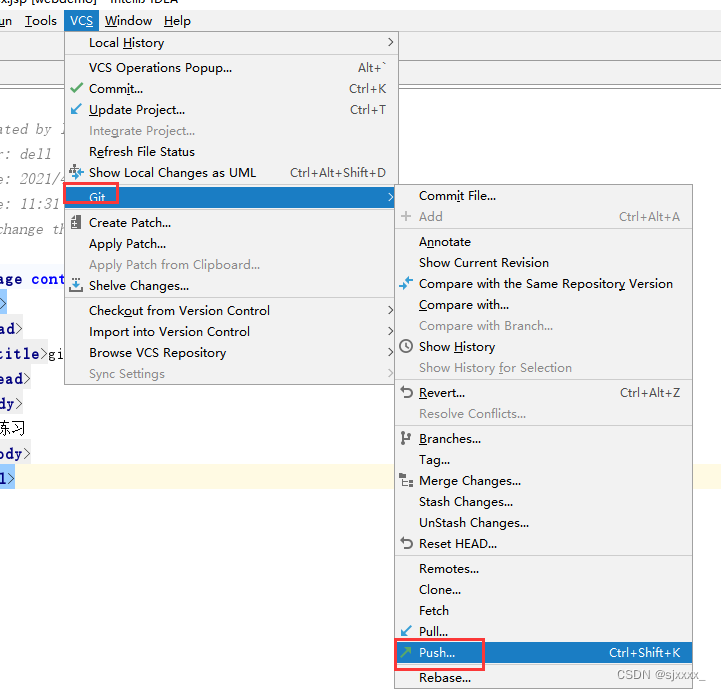721x691 pixels.
Task: Select Apply Patch from Clipboard entry
Action: coord(231,265)
